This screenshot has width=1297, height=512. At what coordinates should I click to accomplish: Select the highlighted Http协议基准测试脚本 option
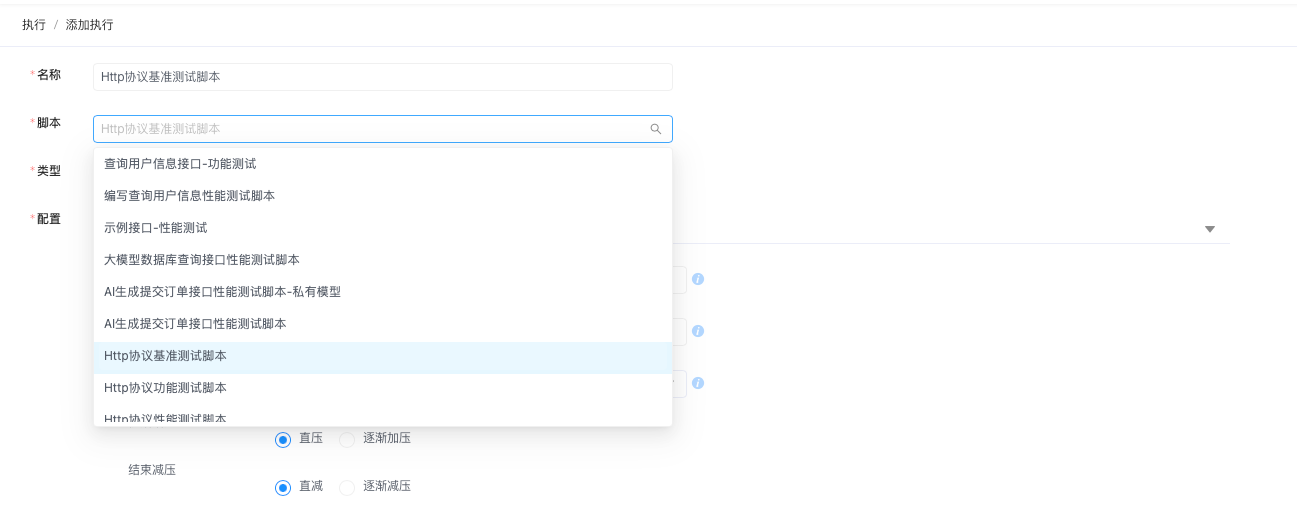(383, 356)
